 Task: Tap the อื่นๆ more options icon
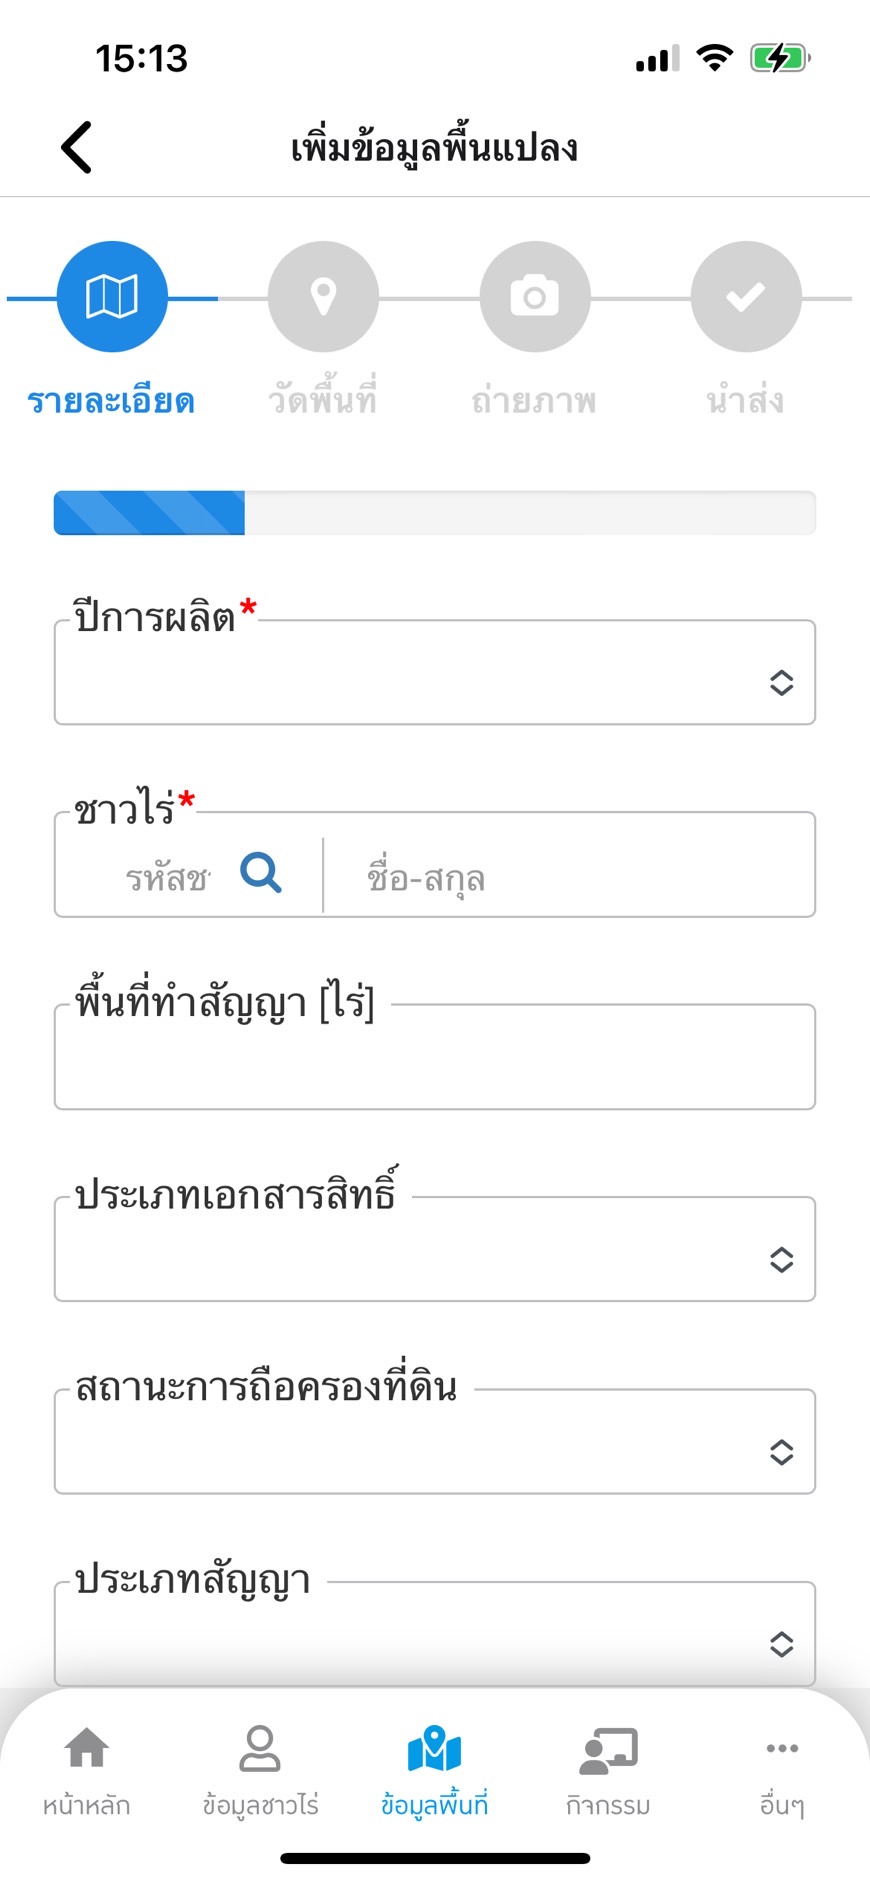[782, 1749]
